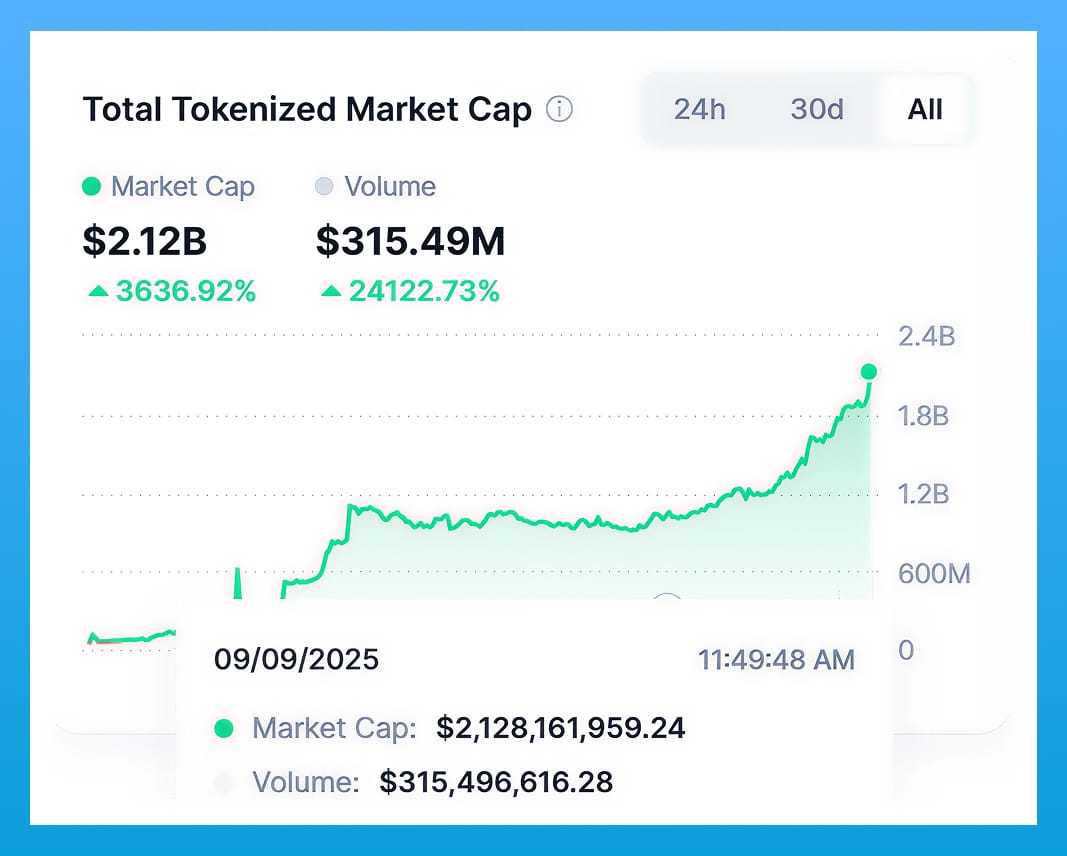Click the date 09/09/2025 in the tooltip
This screenshot has width=1067, height=856.
297,659
